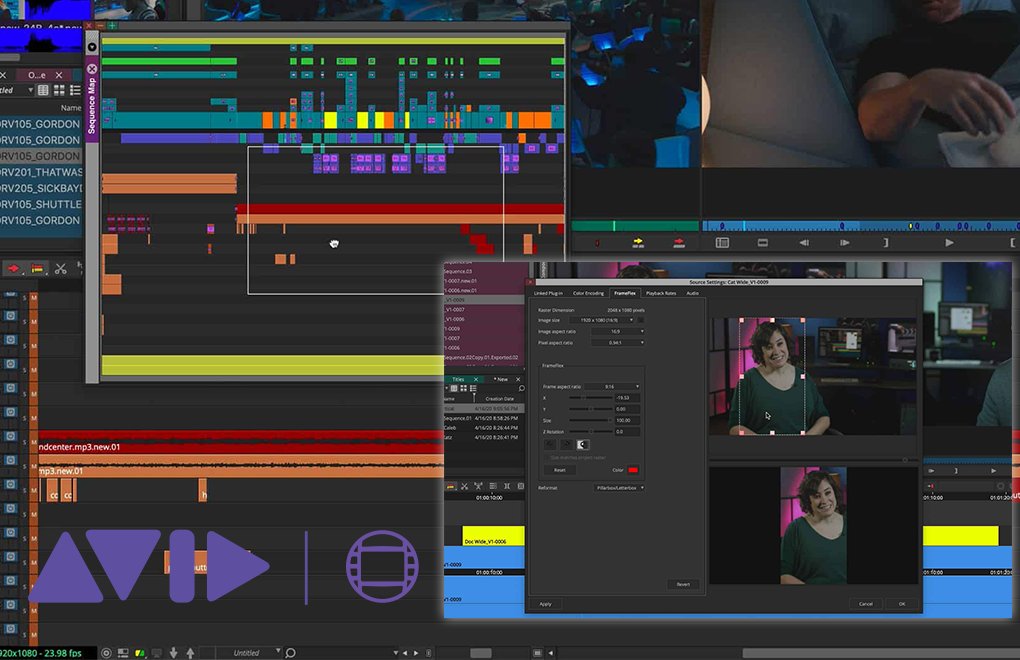This screenshot has width=1020, height=660.
Task: Click the FrameFlex crop preview of the woman
Action: (772, 376)
